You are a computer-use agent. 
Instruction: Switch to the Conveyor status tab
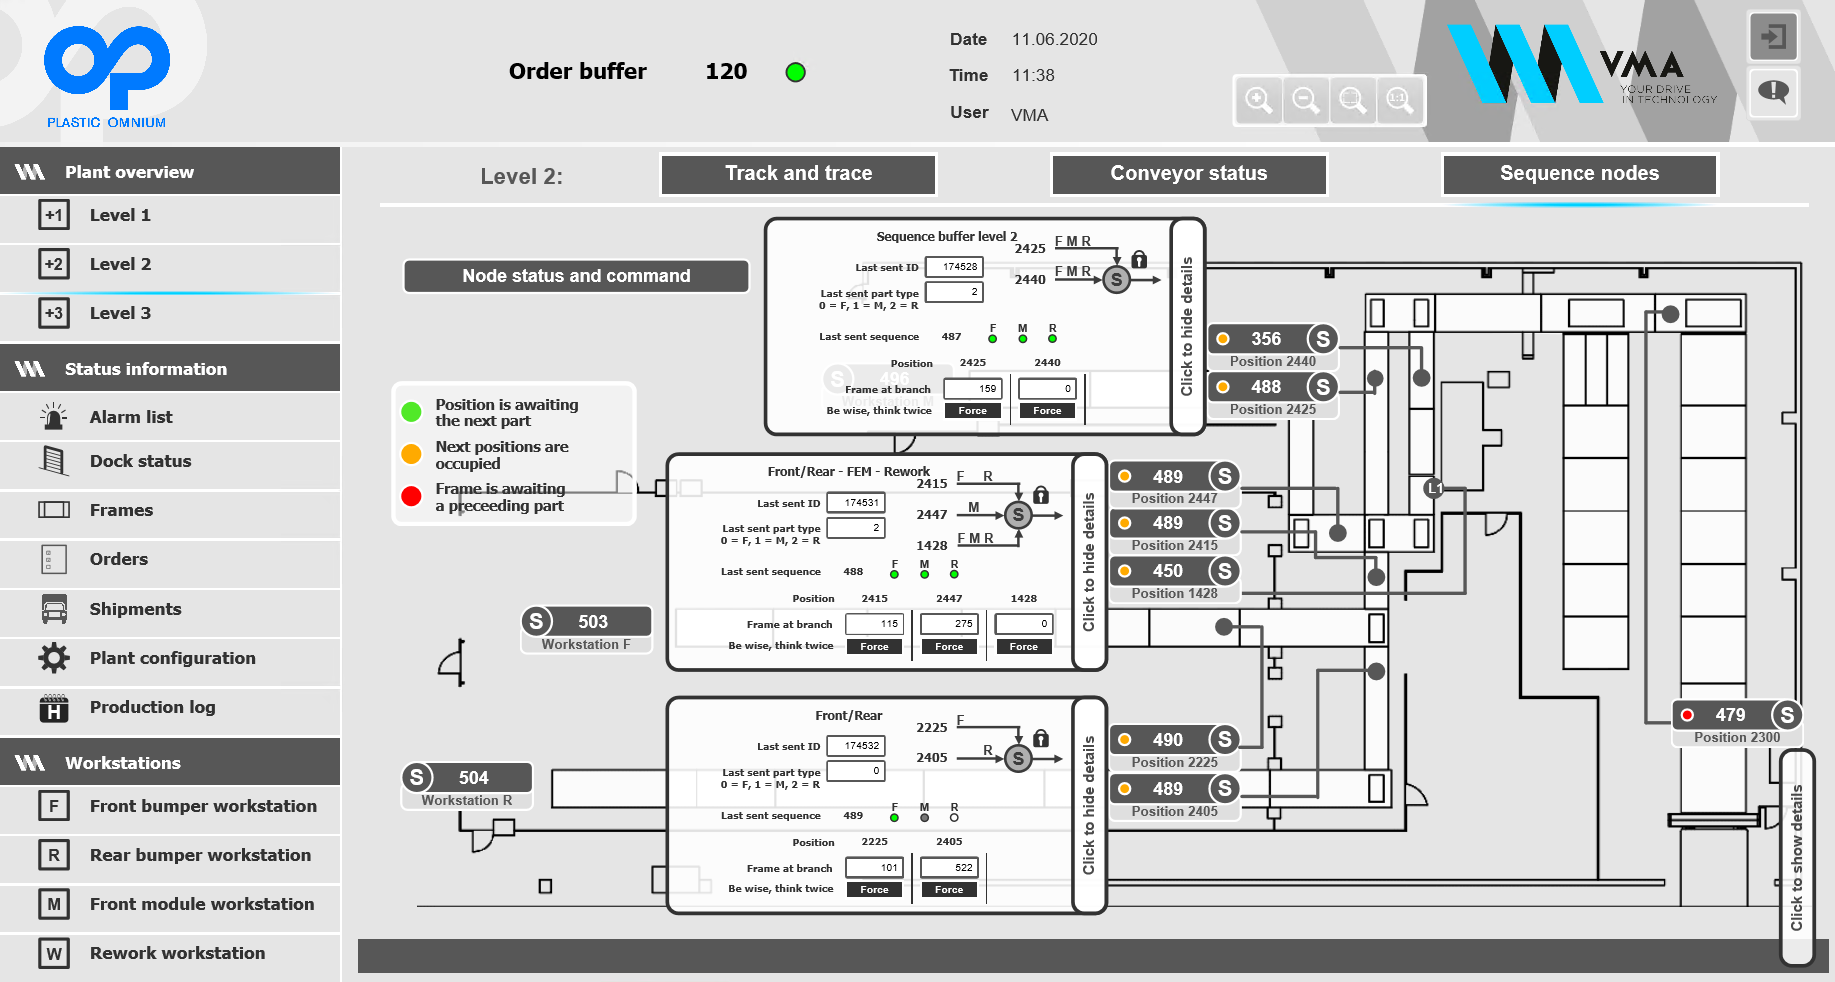[x=1188, y=174]
